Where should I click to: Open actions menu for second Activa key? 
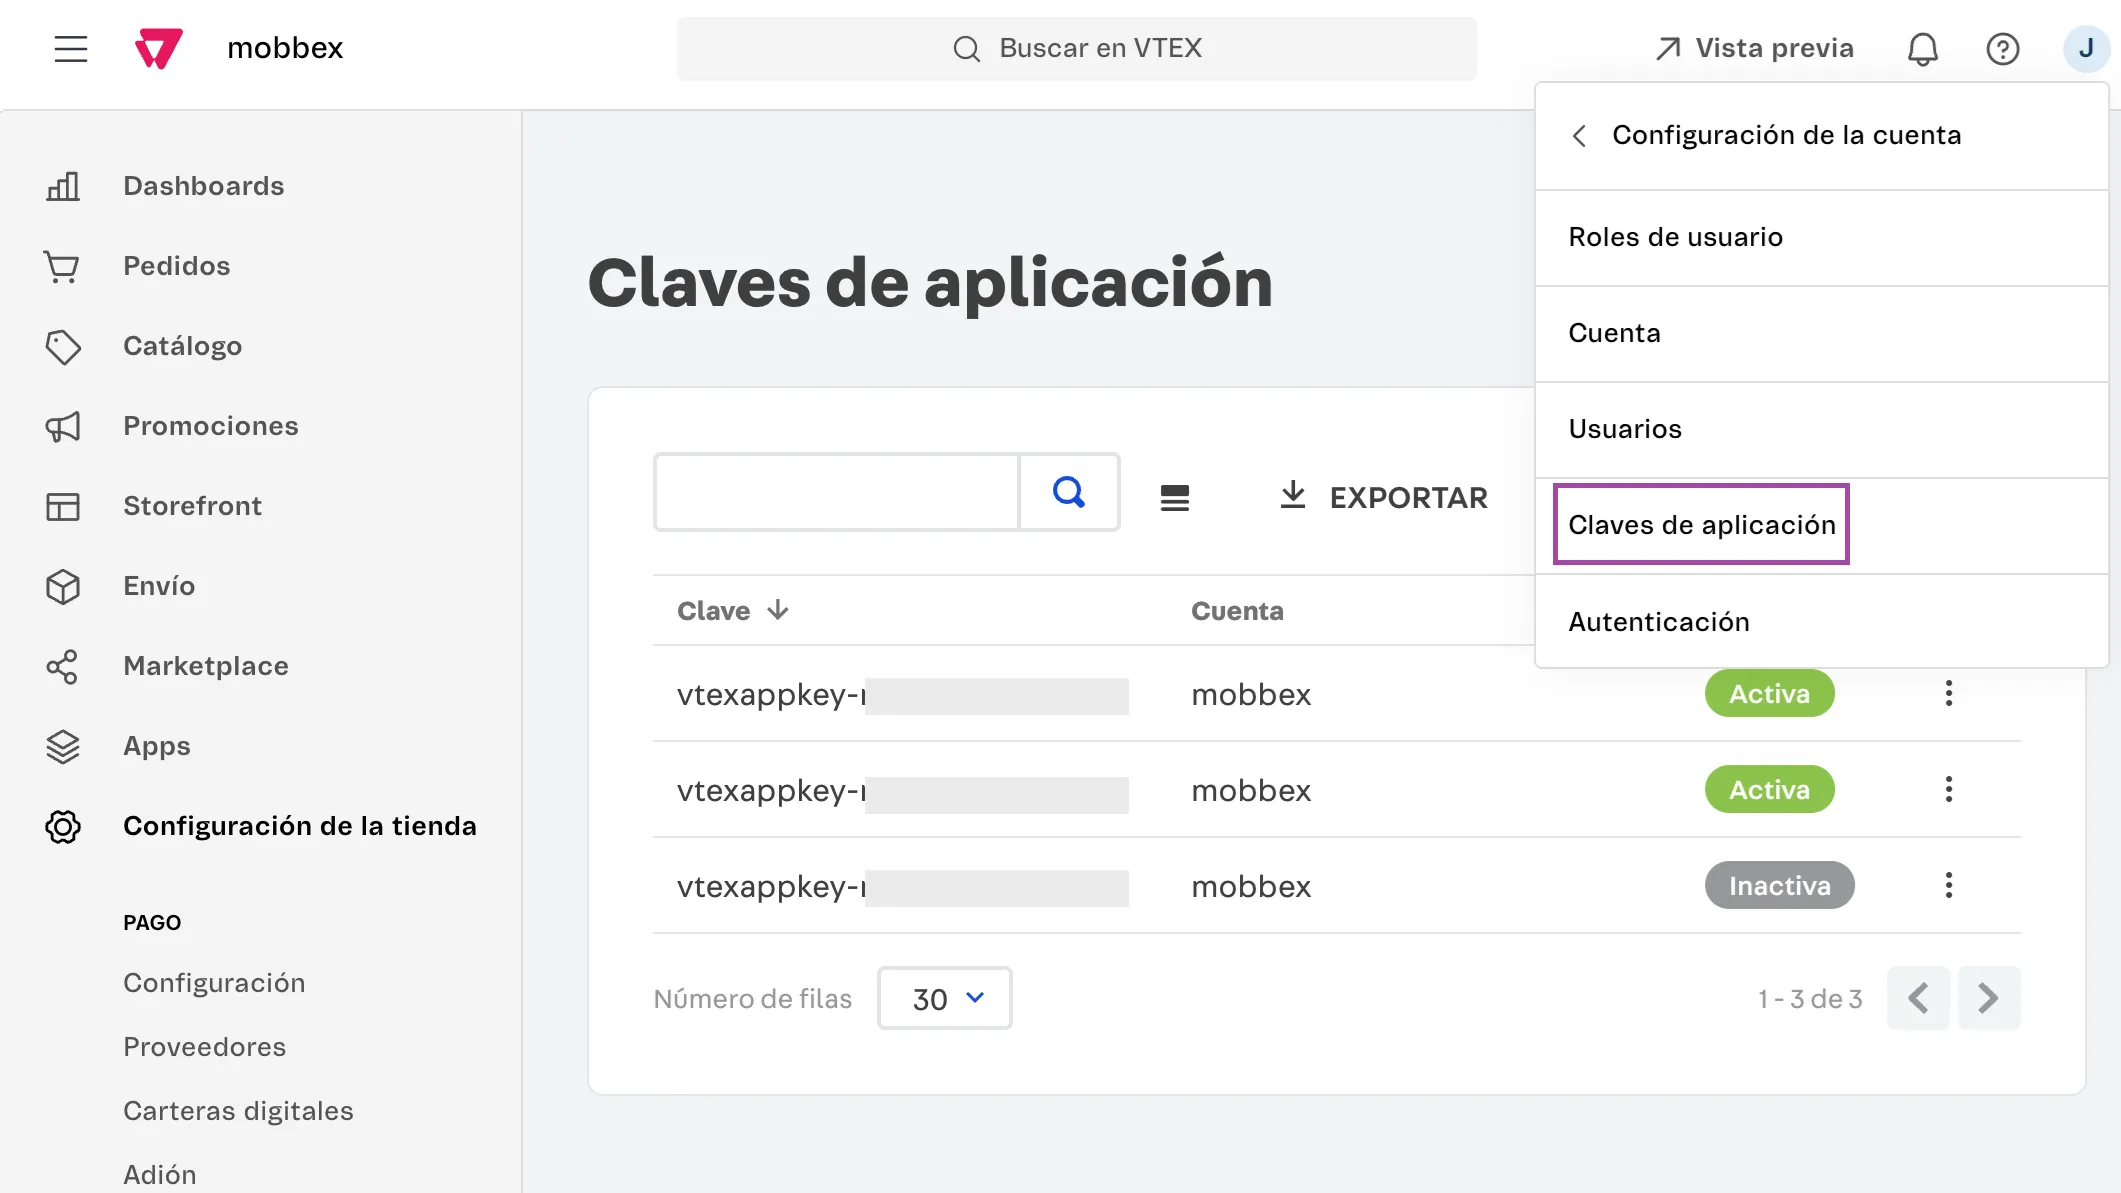point(1948,789)
